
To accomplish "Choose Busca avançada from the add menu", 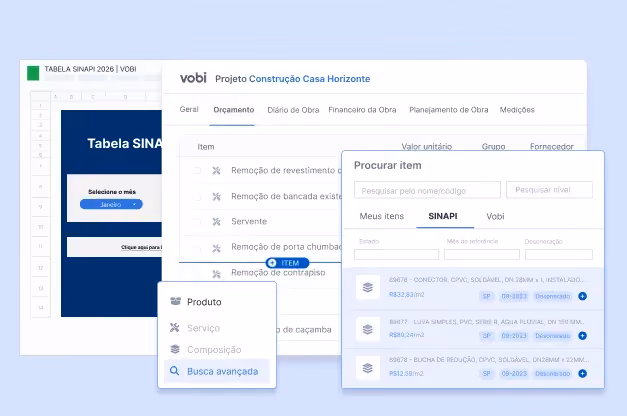I will pos(217,371).
